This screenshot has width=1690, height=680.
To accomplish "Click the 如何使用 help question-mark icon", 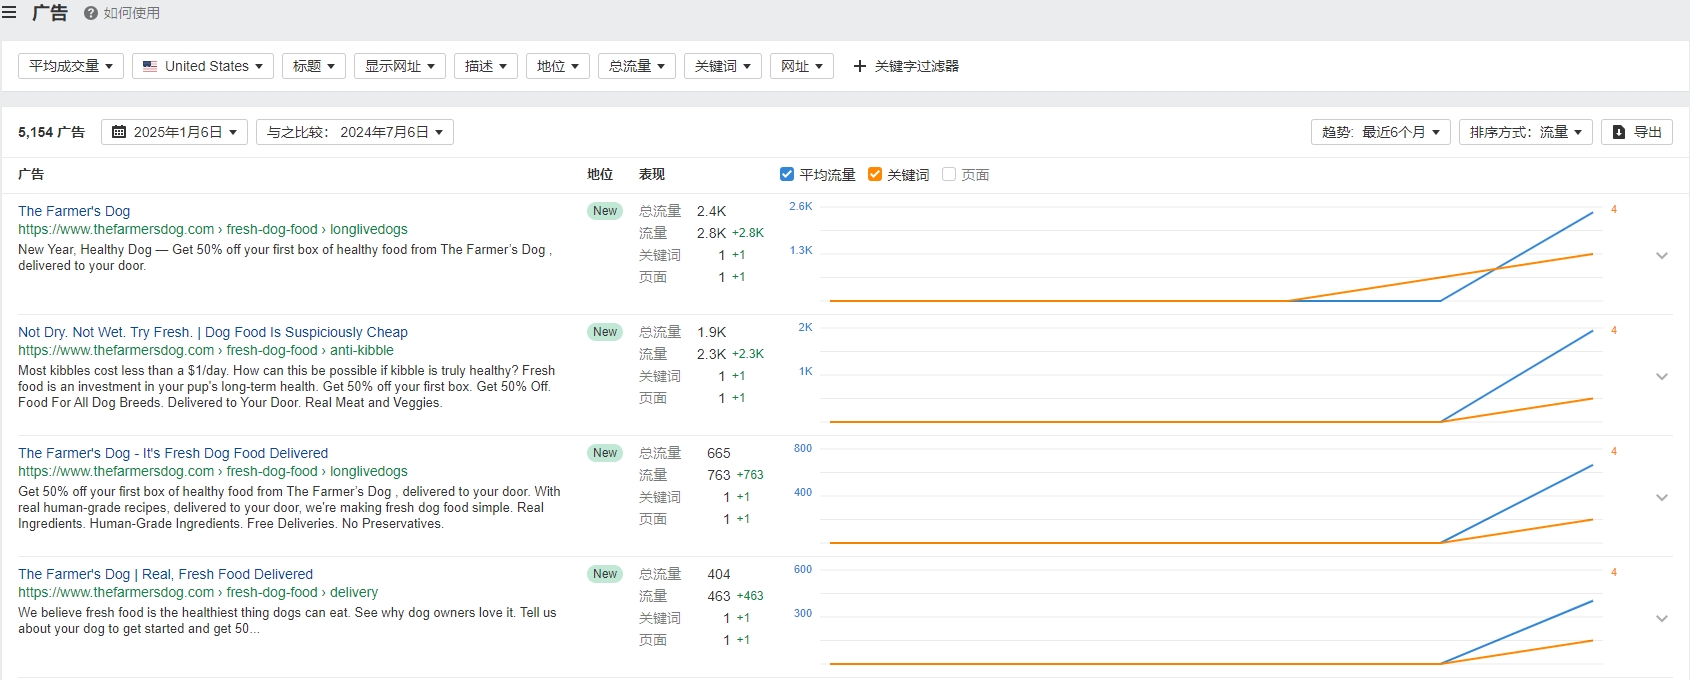I will tap(91, 13).
